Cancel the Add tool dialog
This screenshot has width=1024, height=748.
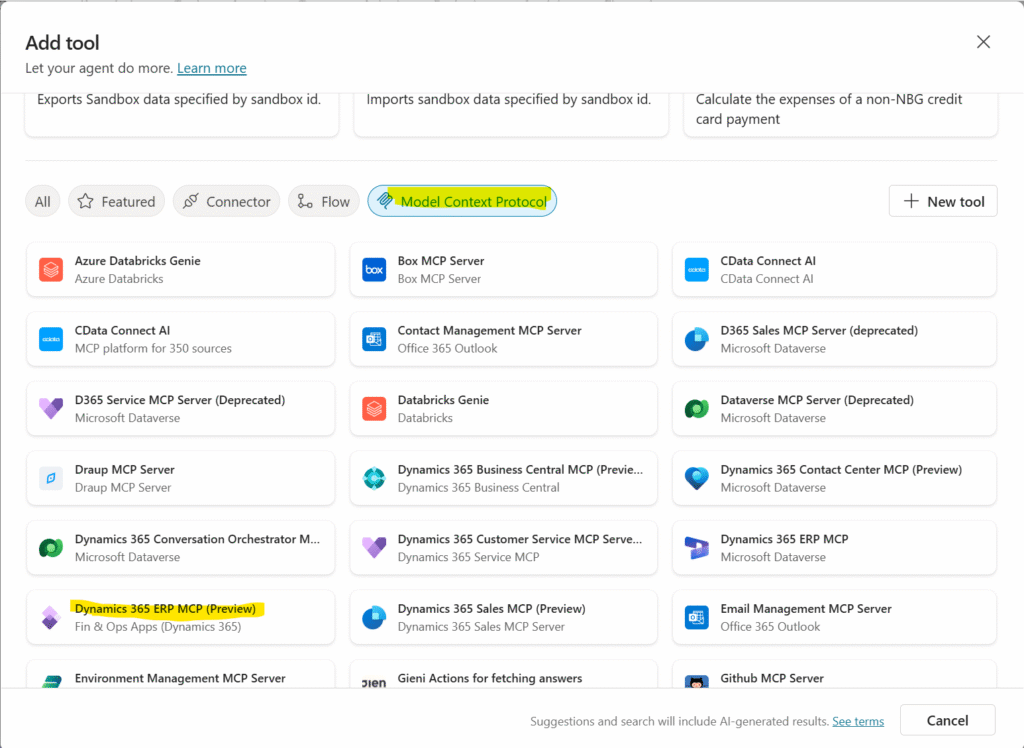947,720
